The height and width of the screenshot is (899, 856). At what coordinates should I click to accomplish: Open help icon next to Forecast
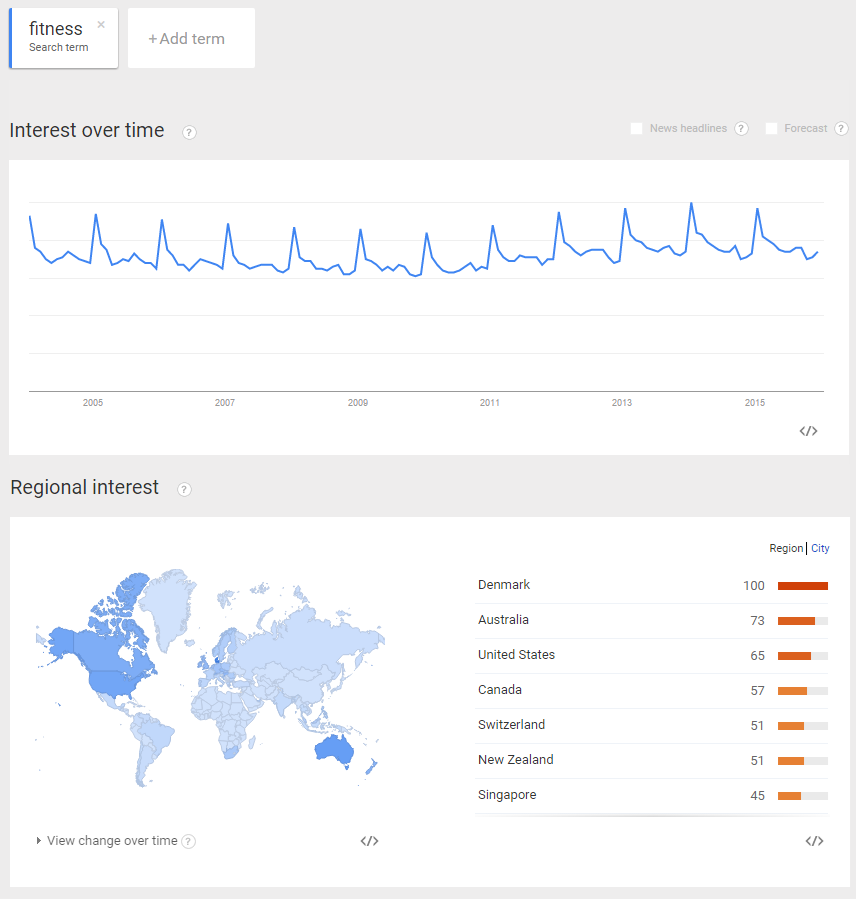[841, 128]
